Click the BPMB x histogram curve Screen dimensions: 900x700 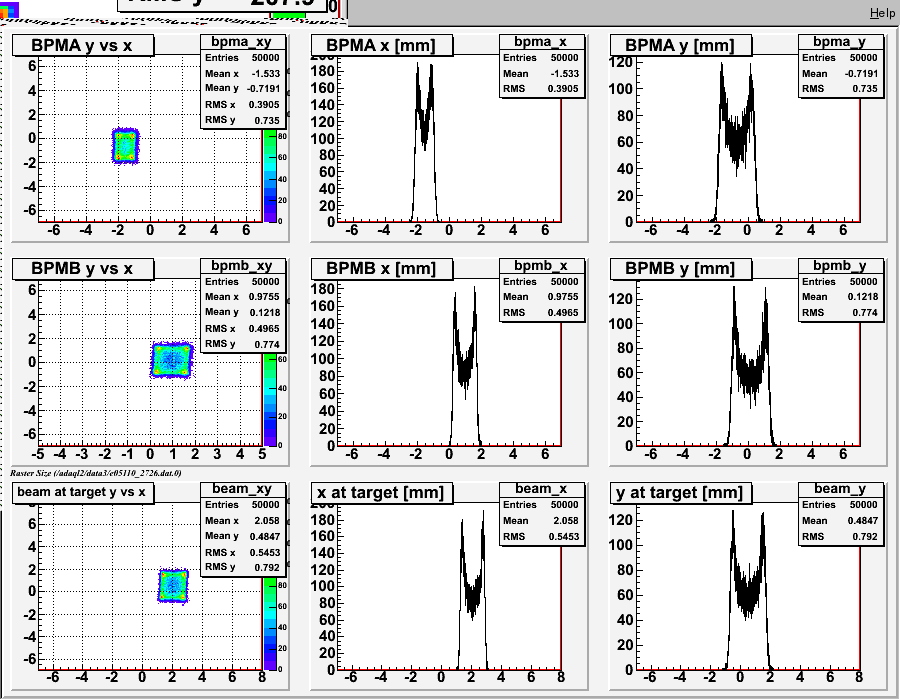[x=465, y=365]
